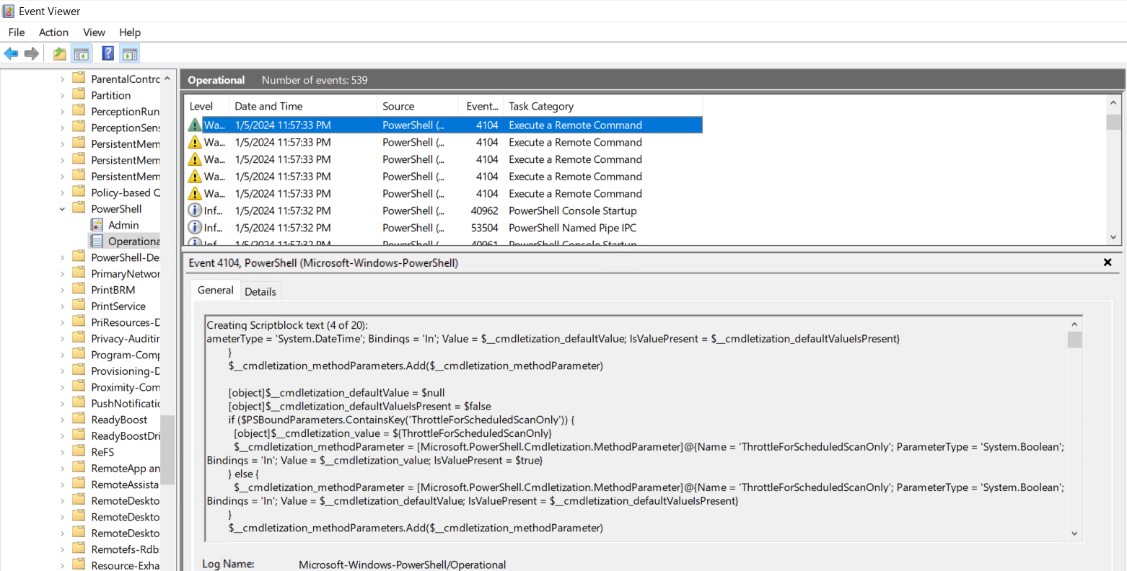Select the Privacy-Auditing folder in tree
The image size is (1127, 571).
pos(125,338)
